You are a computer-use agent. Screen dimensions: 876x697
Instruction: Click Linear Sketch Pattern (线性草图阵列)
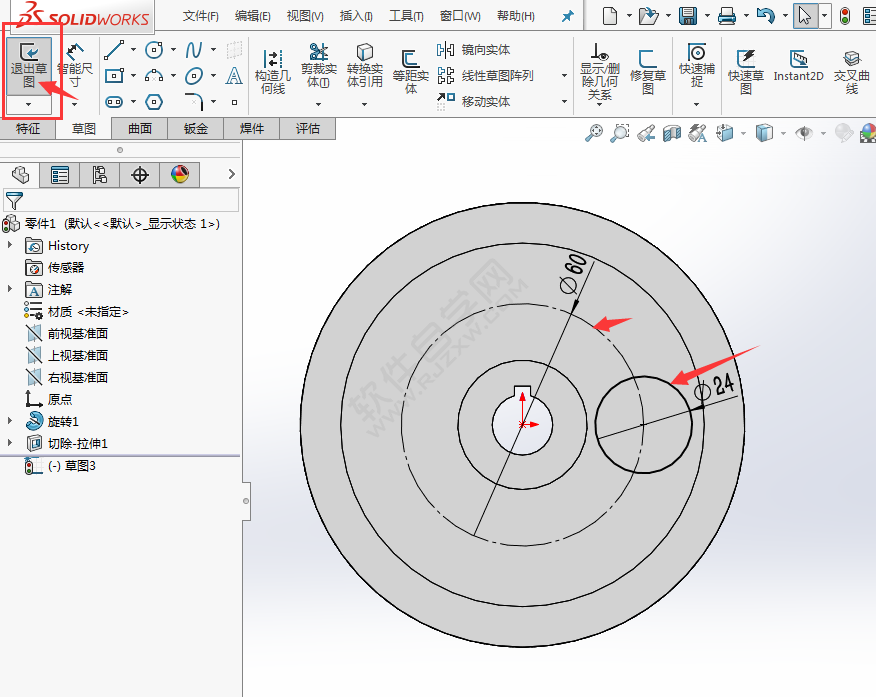[x=485, y=75]
